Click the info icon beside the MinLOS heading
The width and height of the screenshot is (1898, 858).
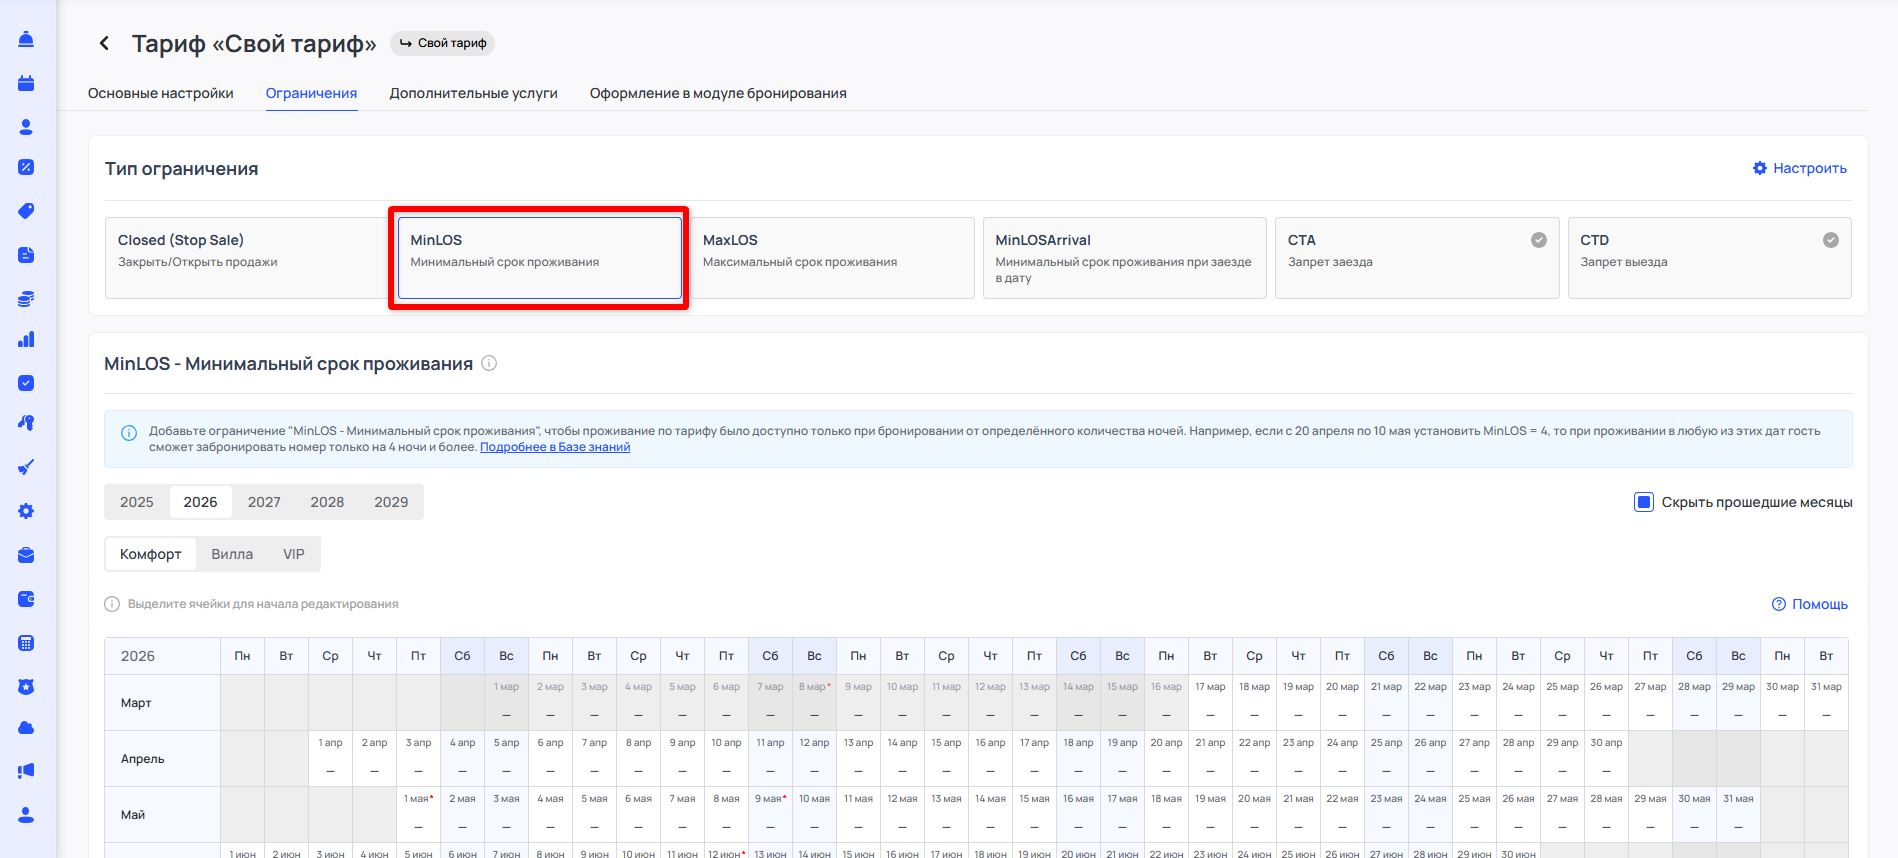pyautogui.click(x=489, y=364)
